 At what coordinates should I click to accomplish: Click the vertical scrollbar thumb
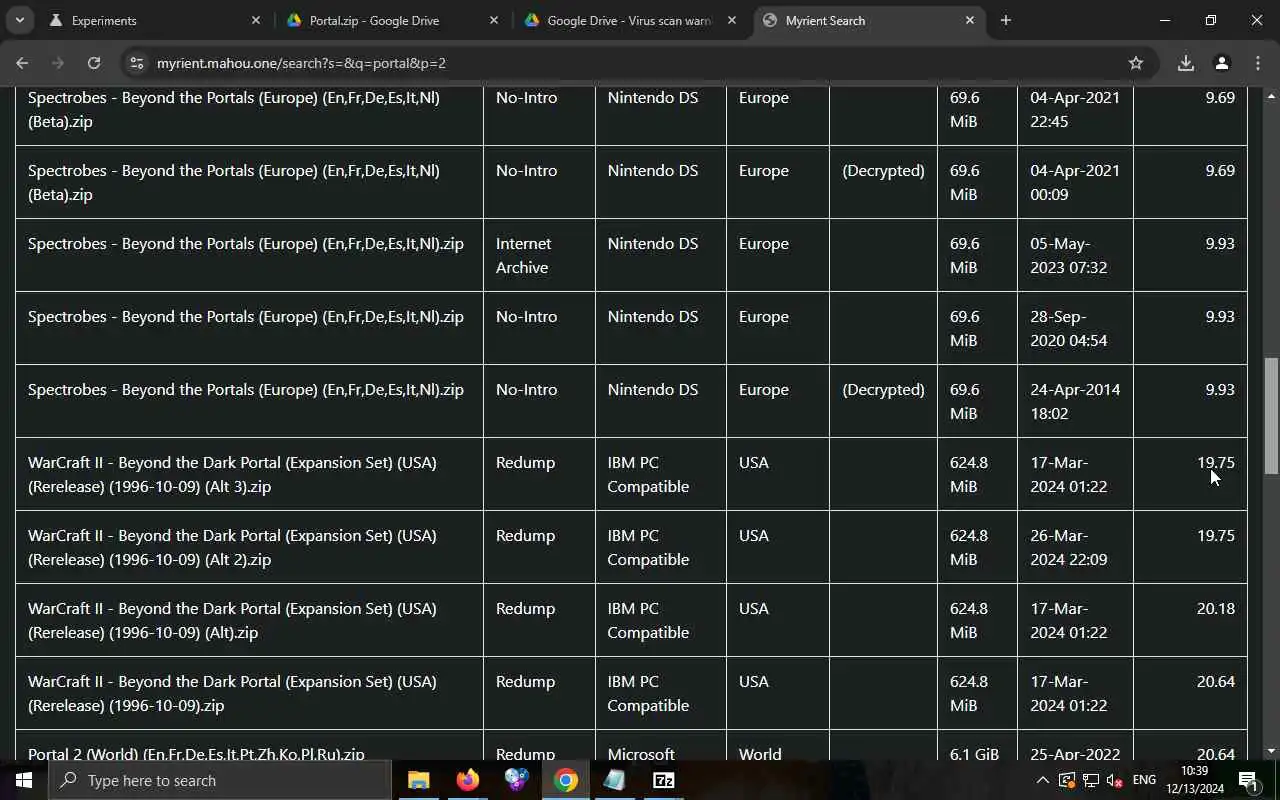[1271, 415]
